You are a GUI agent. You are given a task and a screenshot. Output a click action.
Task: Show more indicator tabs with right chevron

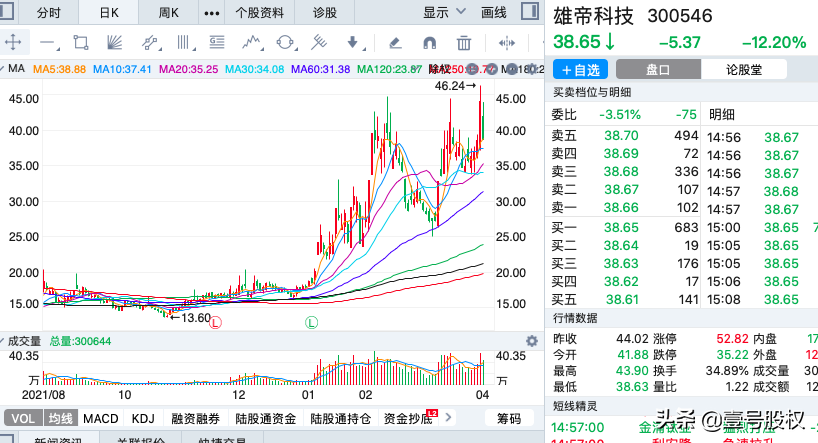click(448, 417)
